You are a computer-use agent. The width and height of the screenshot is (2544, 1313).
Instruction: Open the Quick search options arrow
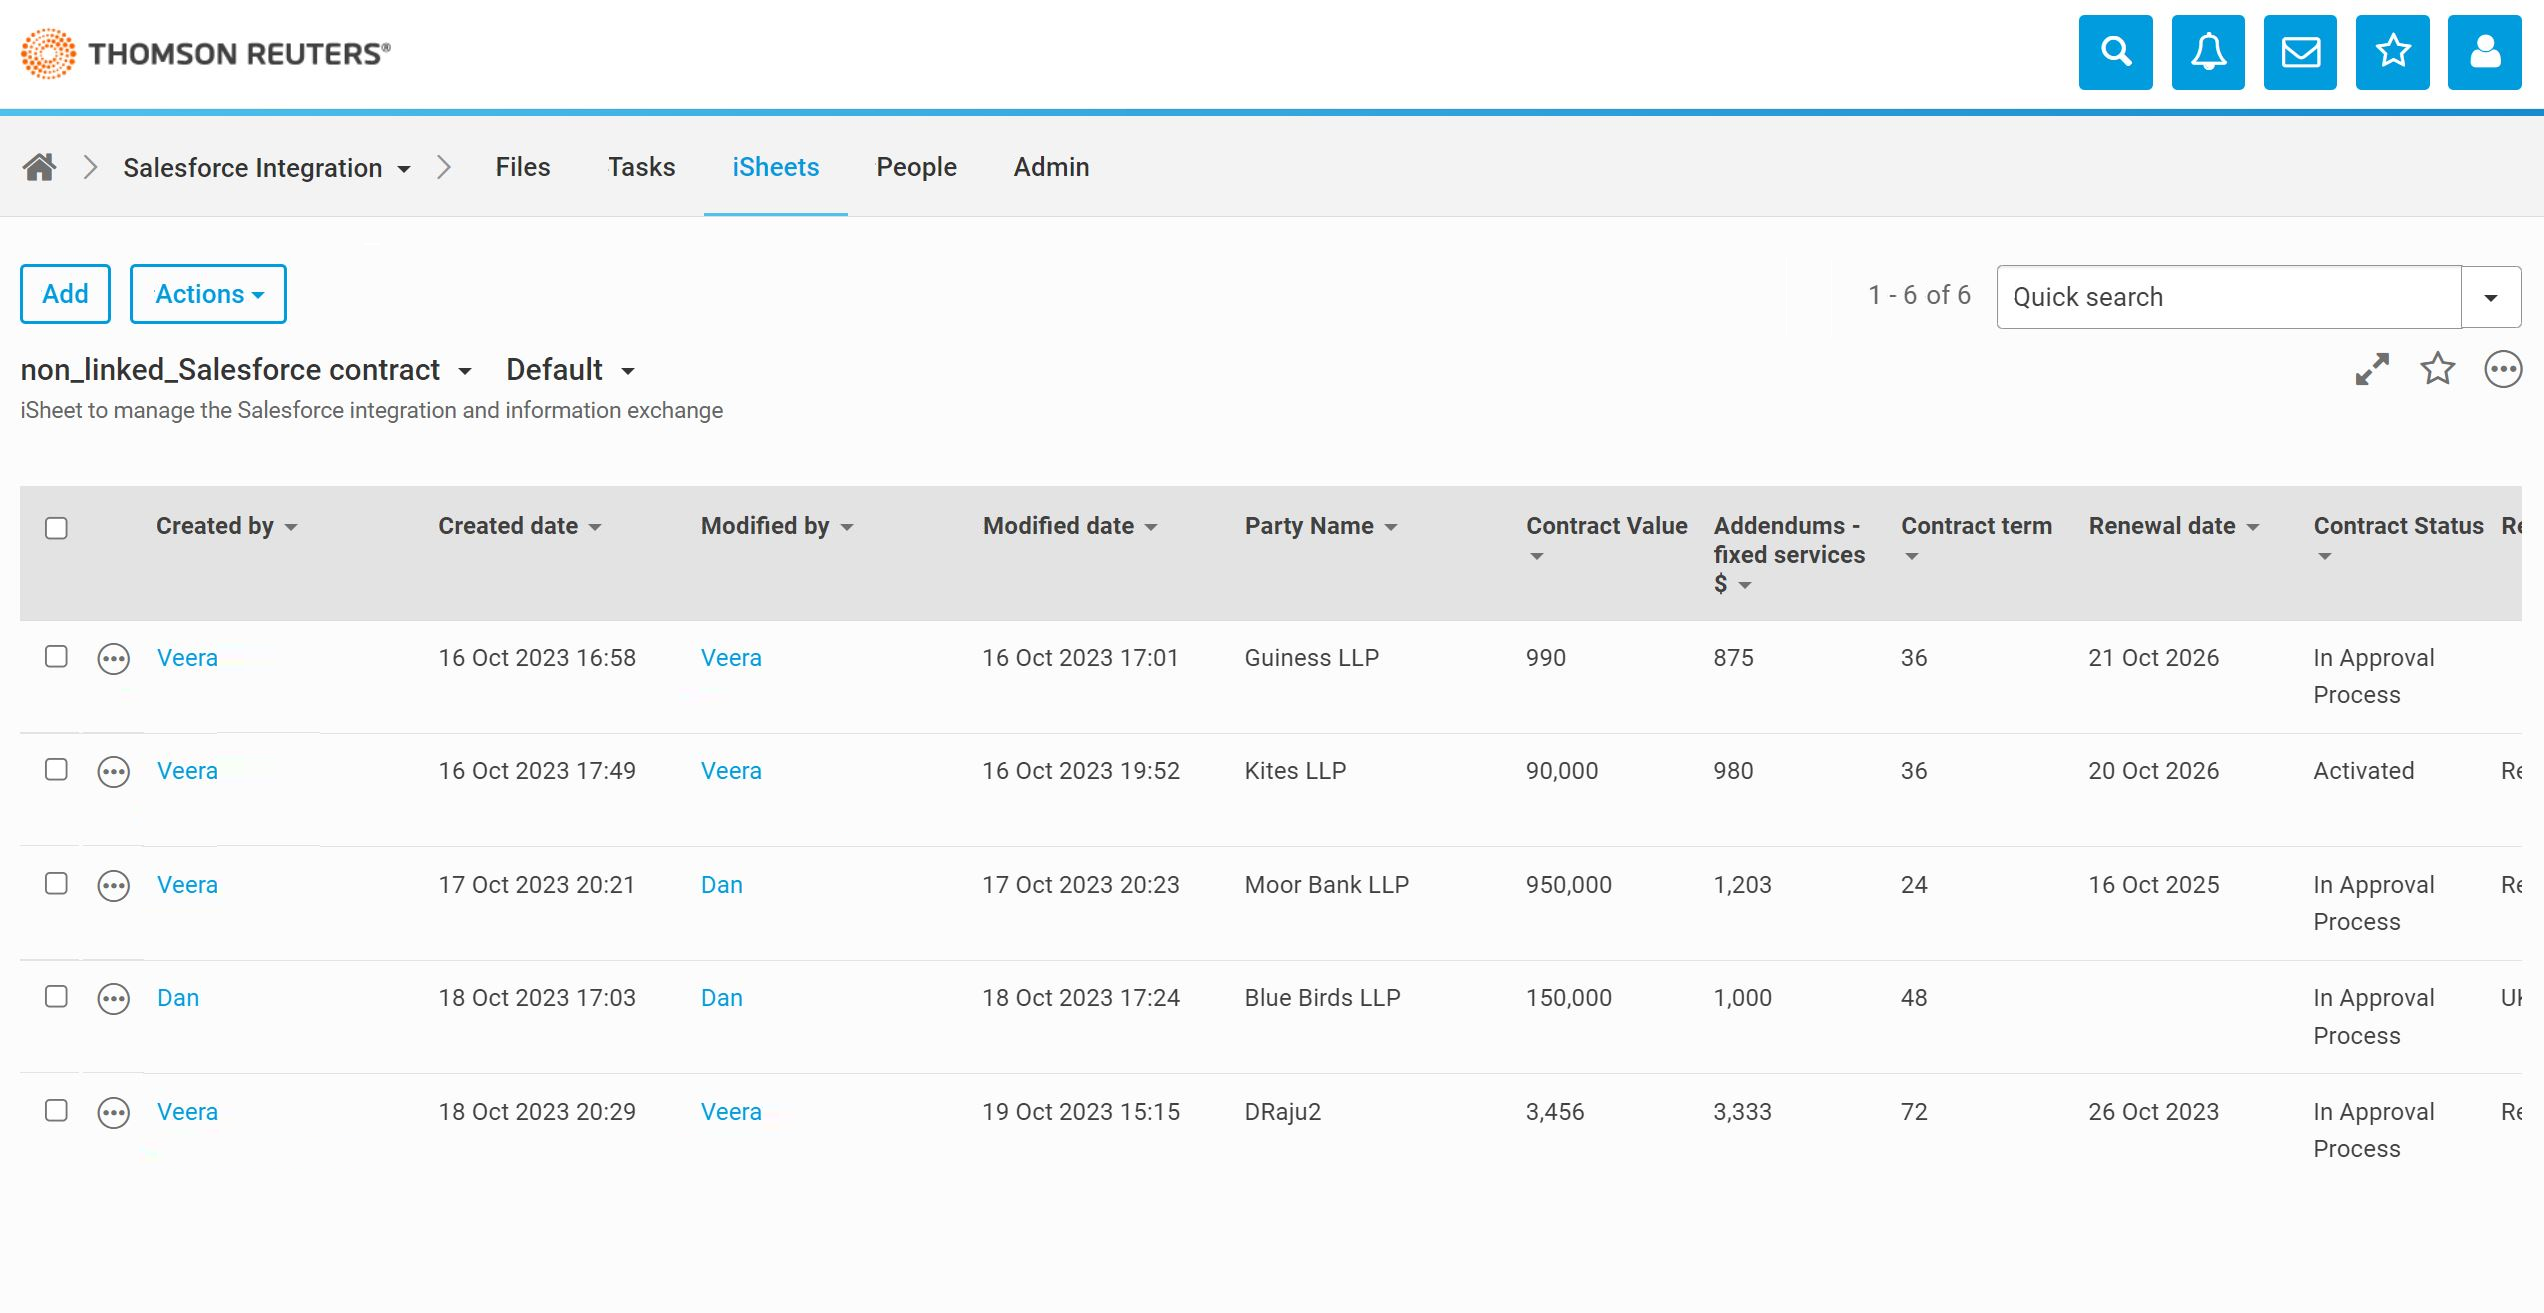pyautogui.click(x=2491, y=297)
